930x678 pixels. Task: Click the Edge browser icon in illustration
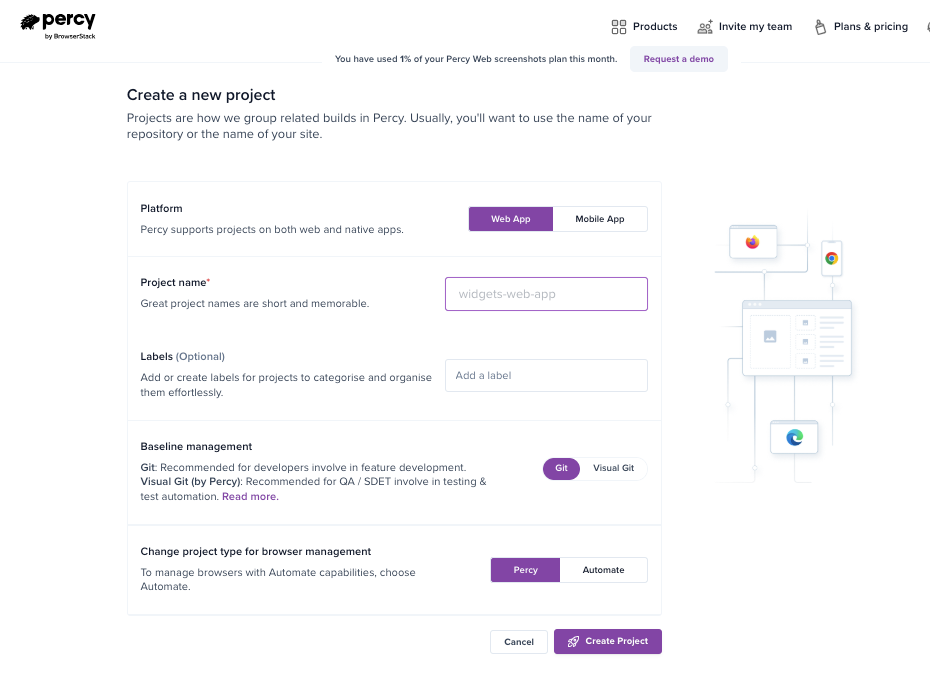[x=794, y=437]
